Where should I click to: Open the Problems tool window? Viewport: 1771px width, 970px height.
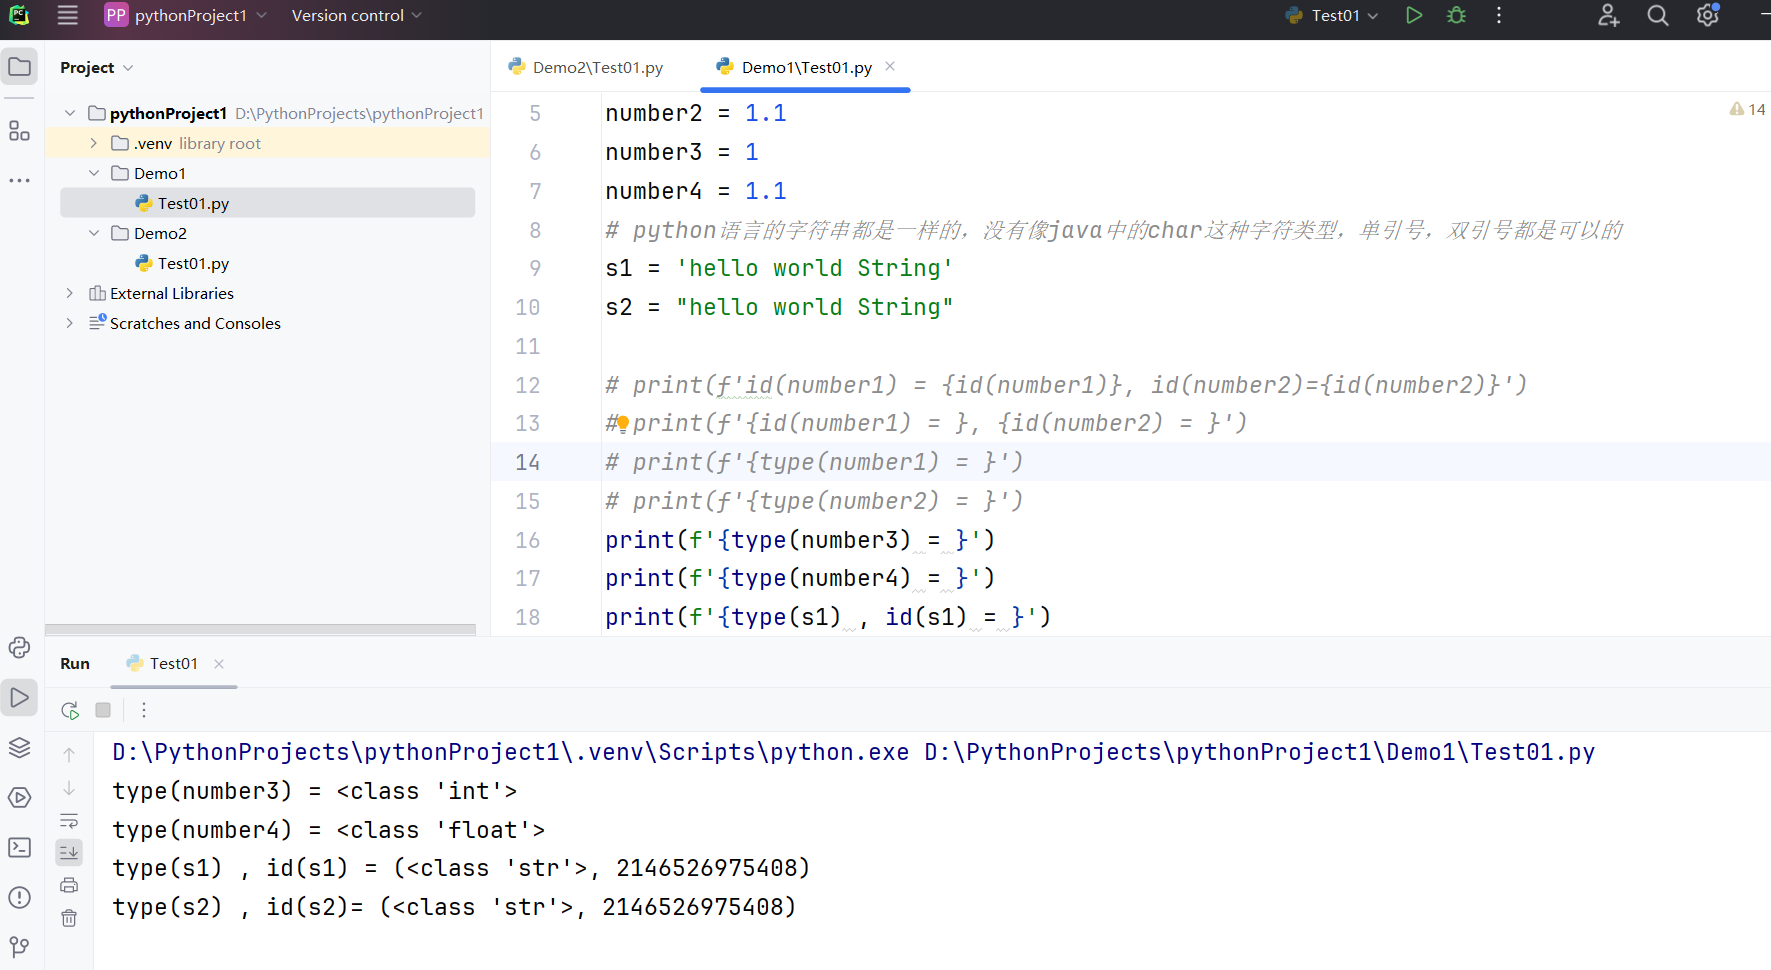(x=19, y=897)
